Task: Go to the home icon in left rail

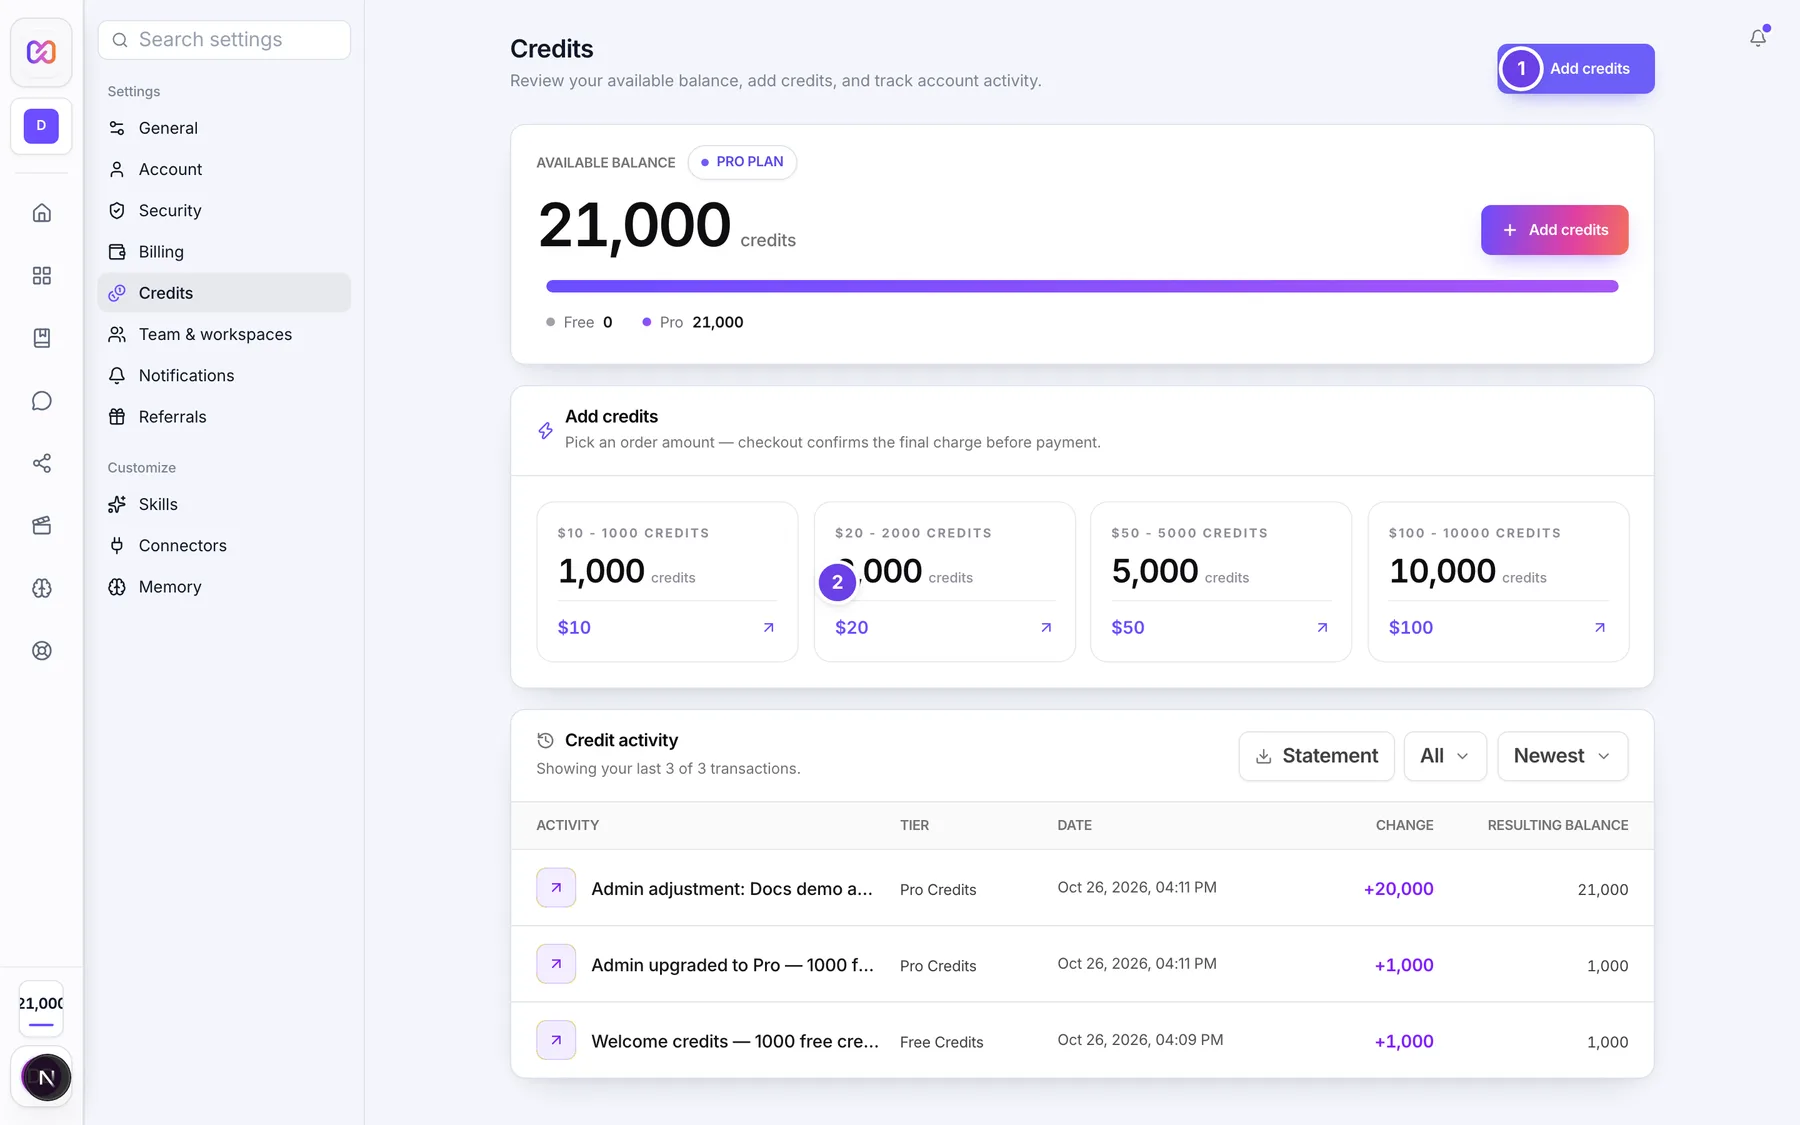Action: coord(42,213)
